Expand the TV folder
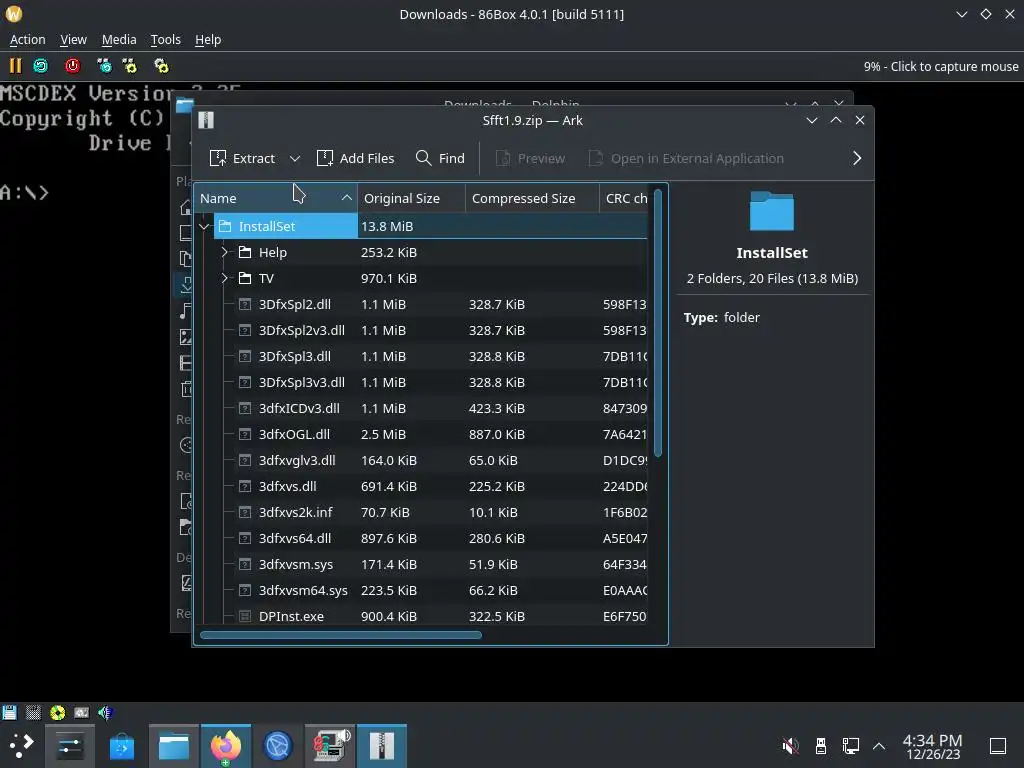 point(224,279)
